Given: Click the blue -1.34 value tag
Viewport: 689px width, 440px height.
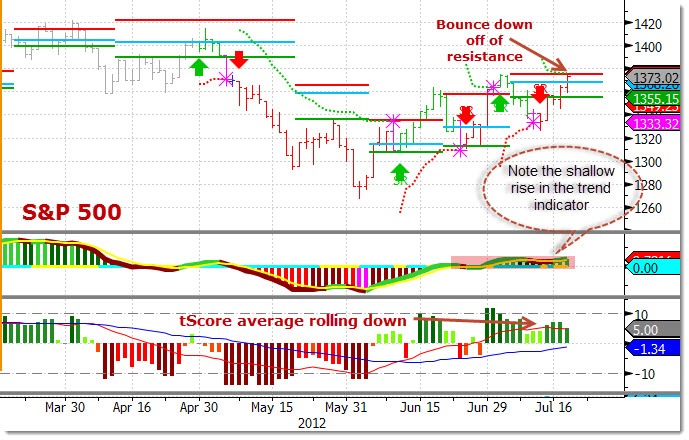Looking at the screenshot, I should (653, 349).
